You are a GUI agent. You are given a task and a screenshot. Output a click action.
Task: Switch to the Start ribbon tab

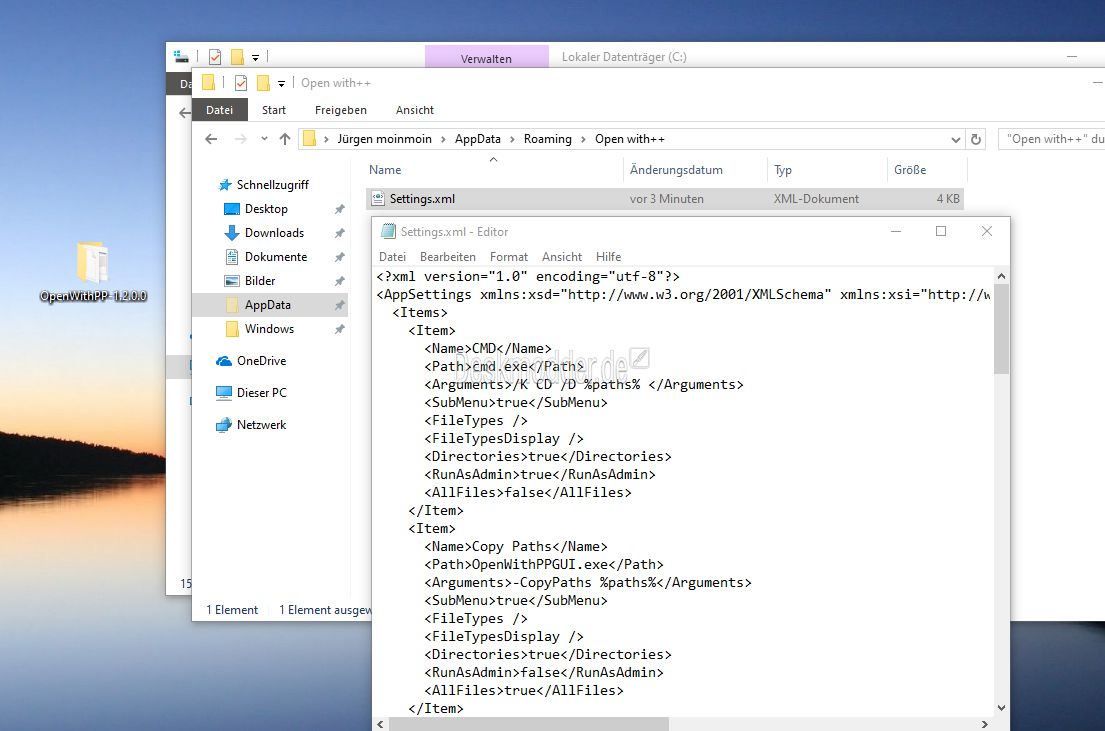(273, 110)
